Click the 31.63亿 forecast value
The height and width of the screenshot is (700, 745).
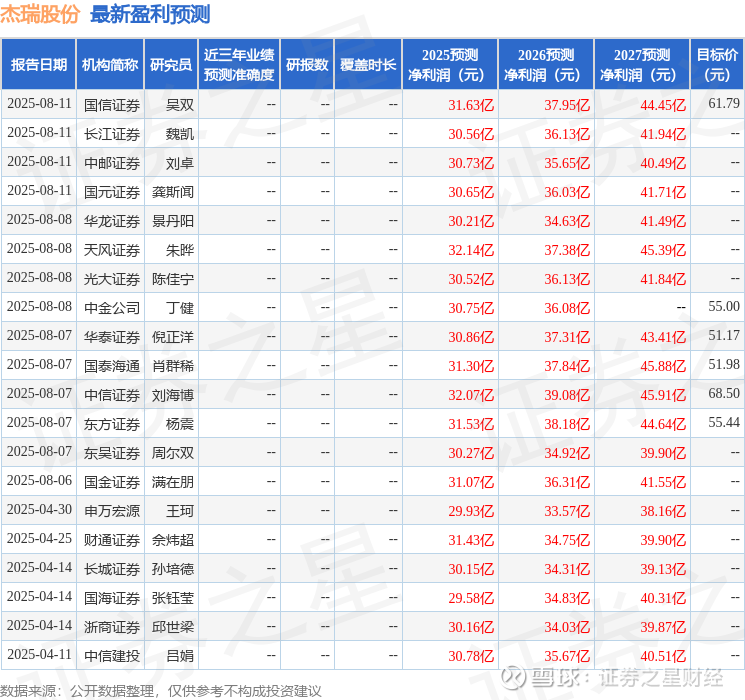[x=471, y=105]
